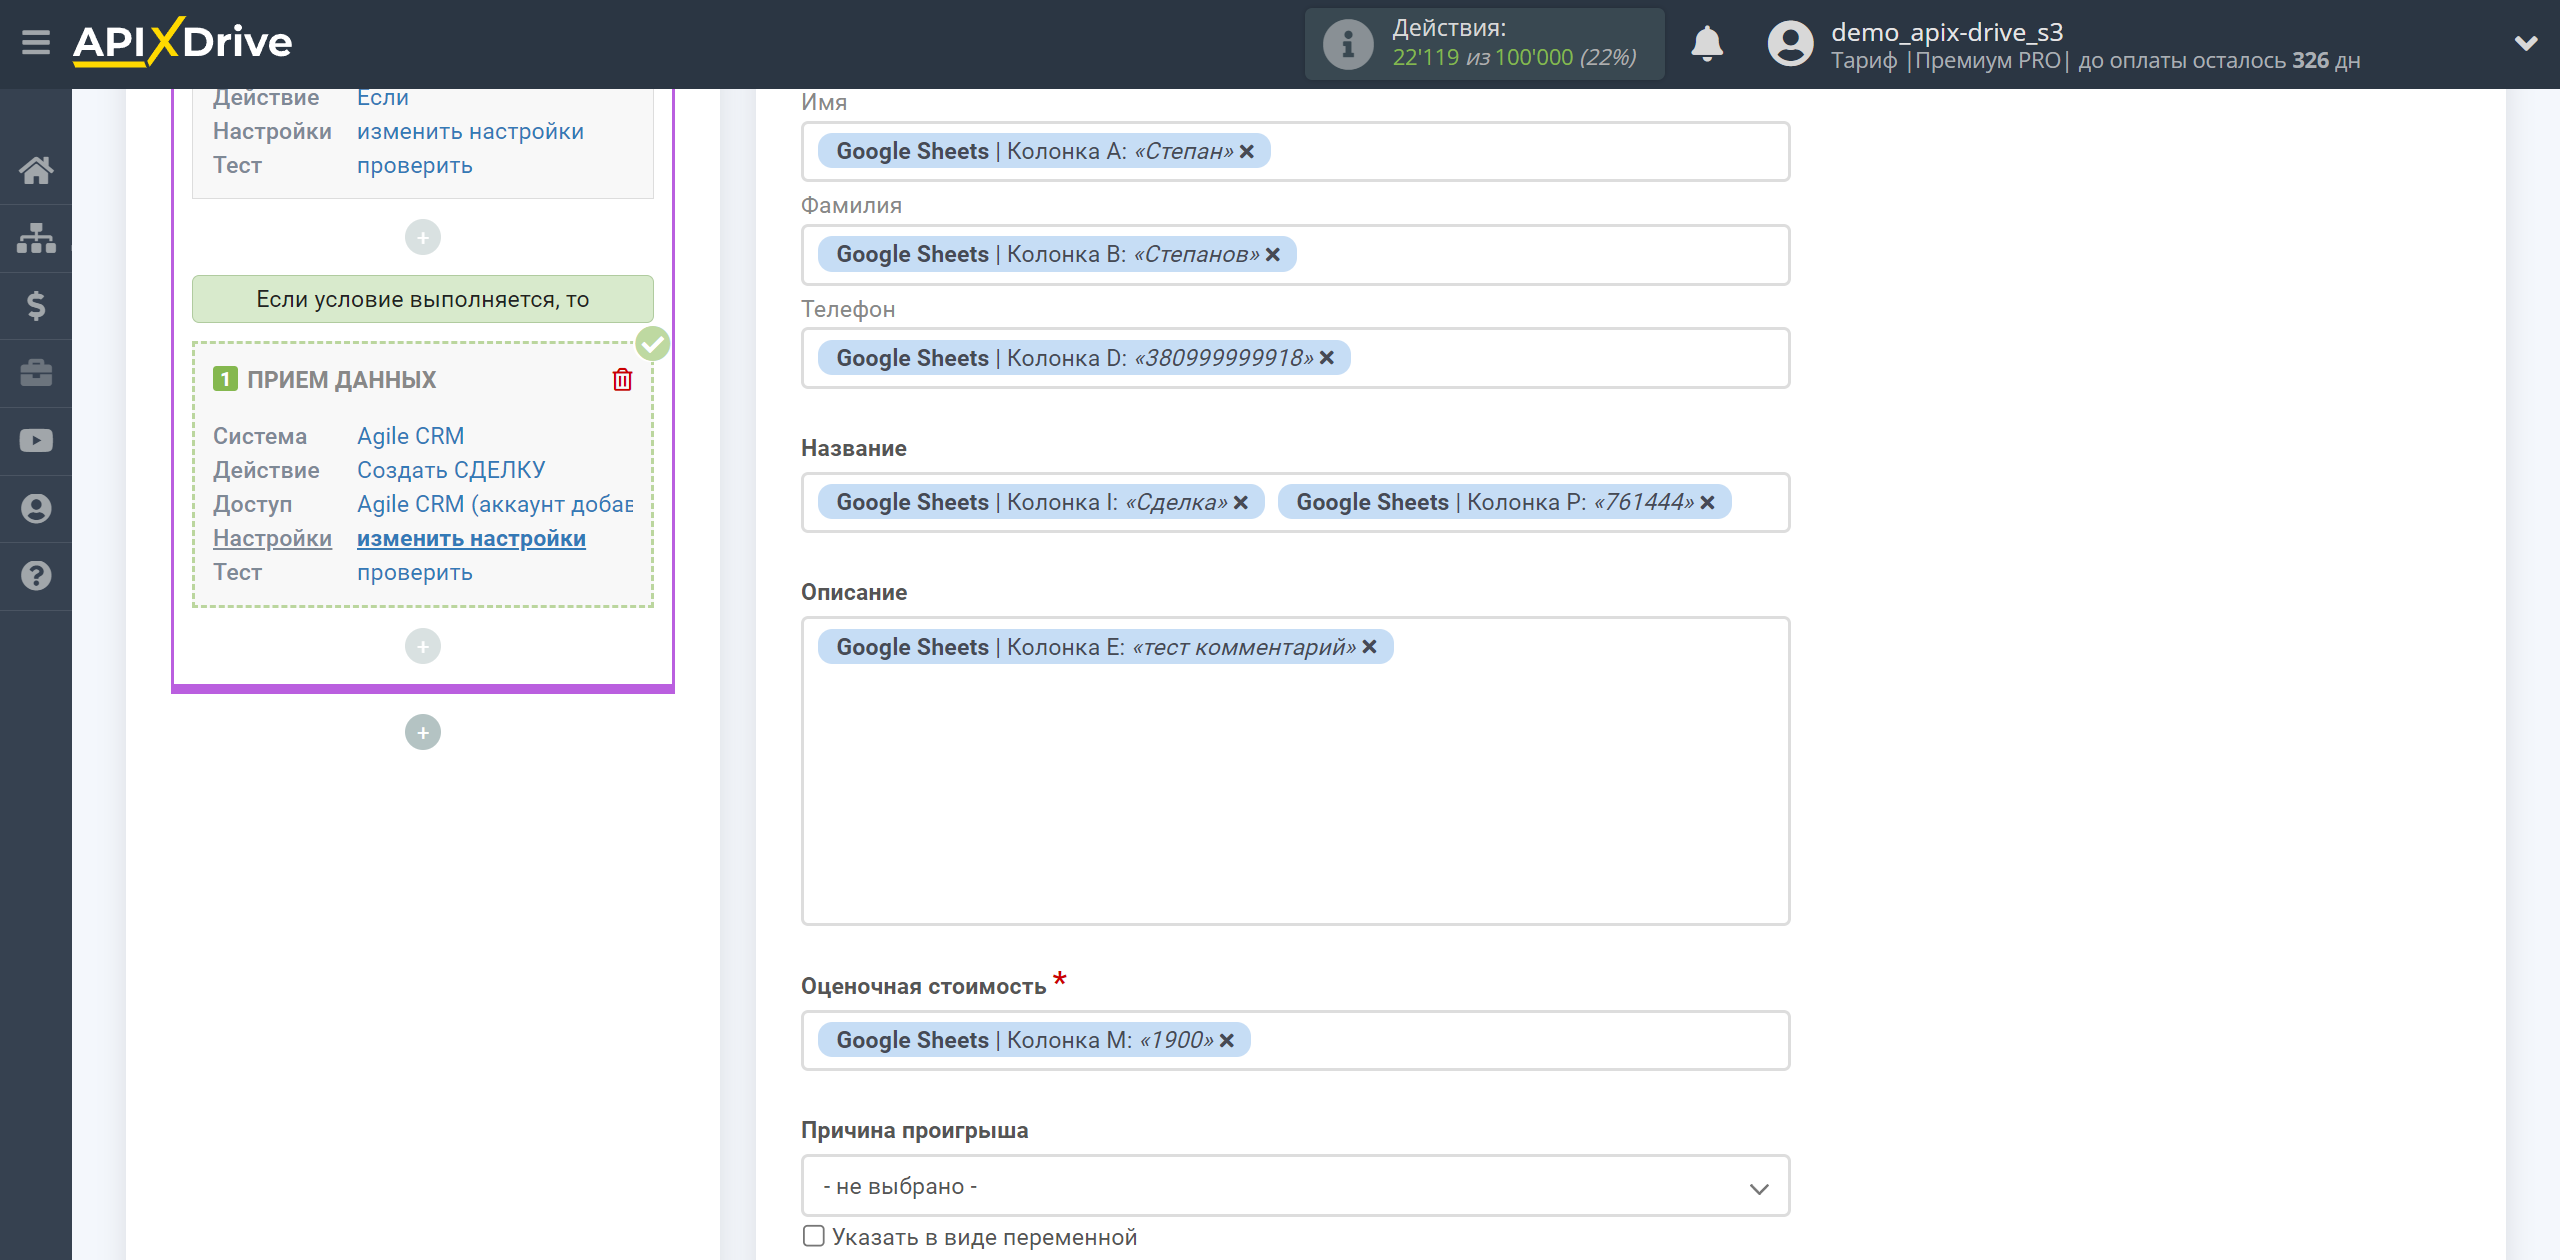Viewport: 2560px width, 1260px height.
Task: Remove Колонка E «тест комментарий» tag
Action: (x=1370, y=647)
